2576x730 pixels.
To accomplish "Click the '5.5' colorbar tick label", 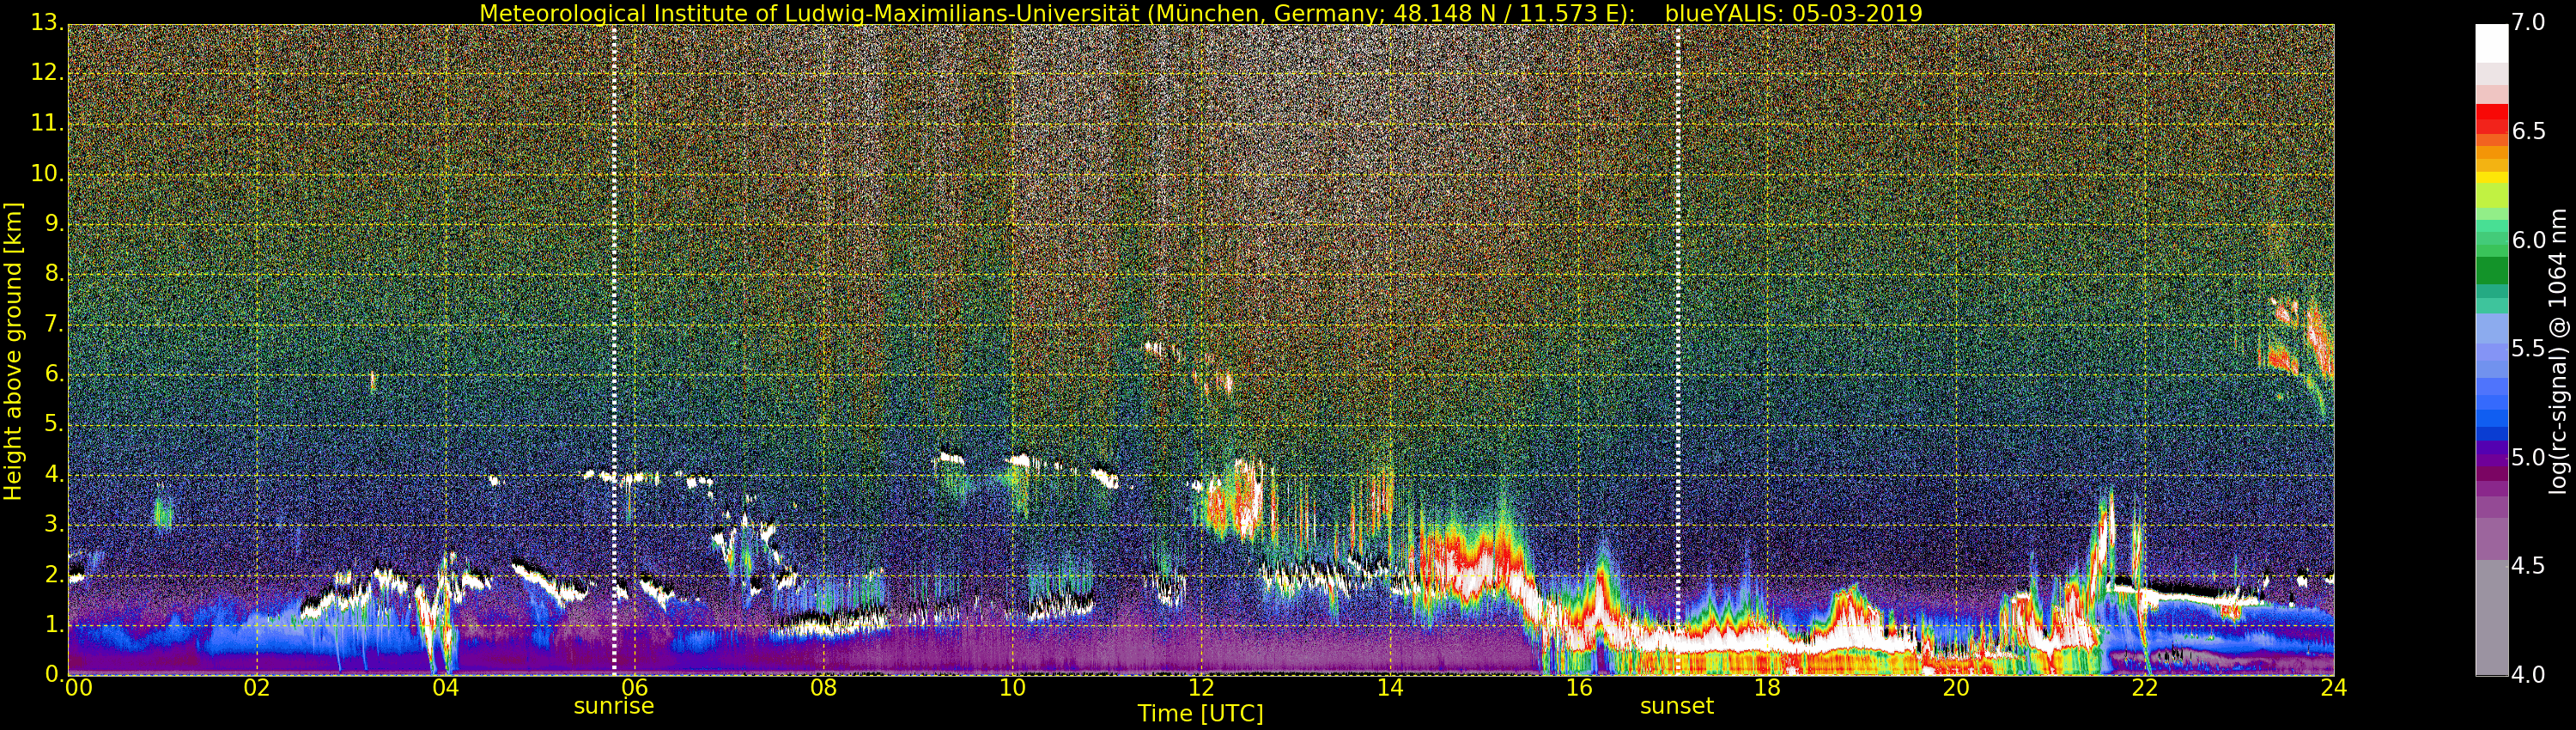I will [2528, 348].
